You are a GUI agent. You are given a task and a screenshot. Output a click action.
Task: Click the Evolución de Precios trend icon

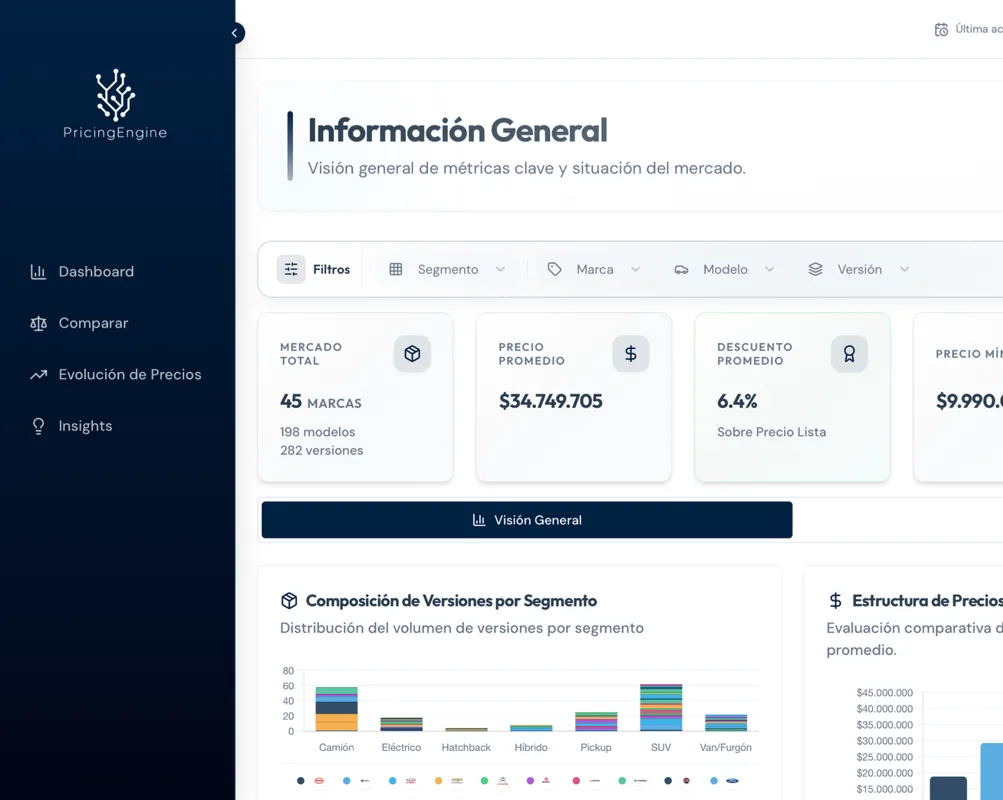[x=38, y=375]
